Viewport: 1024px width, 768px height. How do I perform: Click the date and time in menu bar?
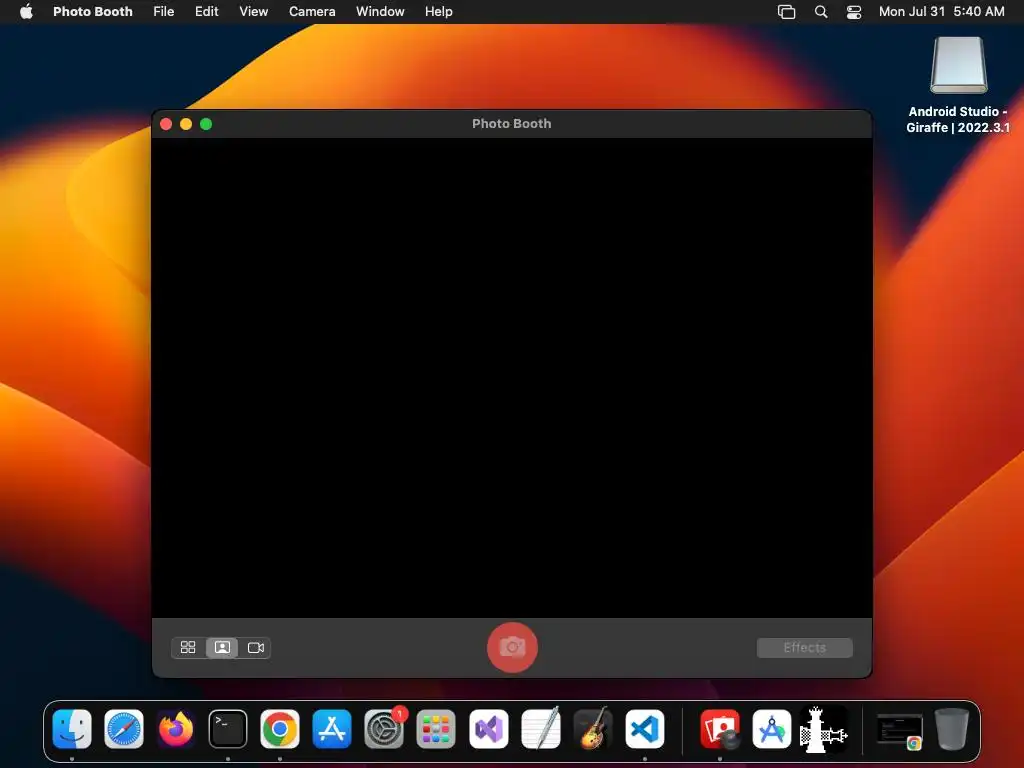941,12
